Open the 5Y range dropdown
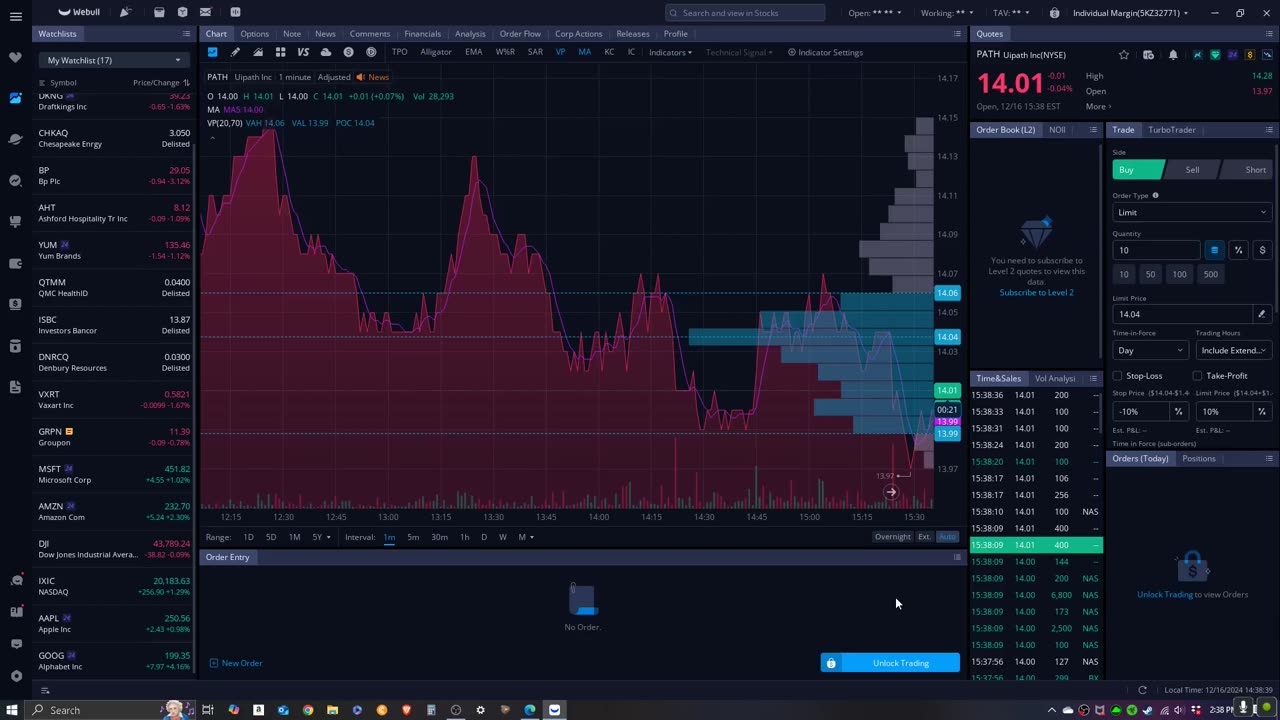This screenshot has height=720, width=1280. [x=321, y=537]
